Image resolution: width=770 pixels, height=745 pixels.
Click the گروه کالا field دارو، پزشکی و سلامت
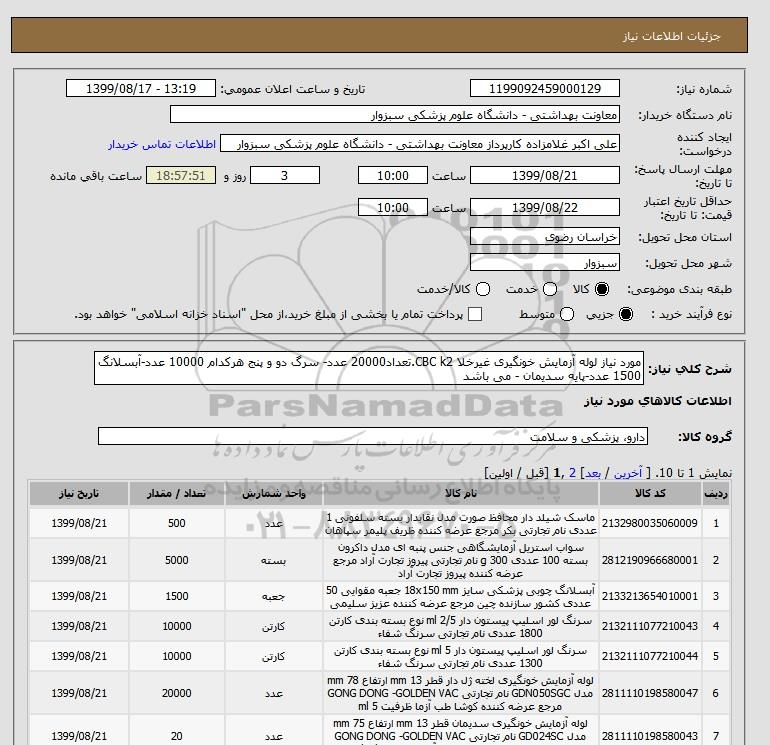pos(373,436)
